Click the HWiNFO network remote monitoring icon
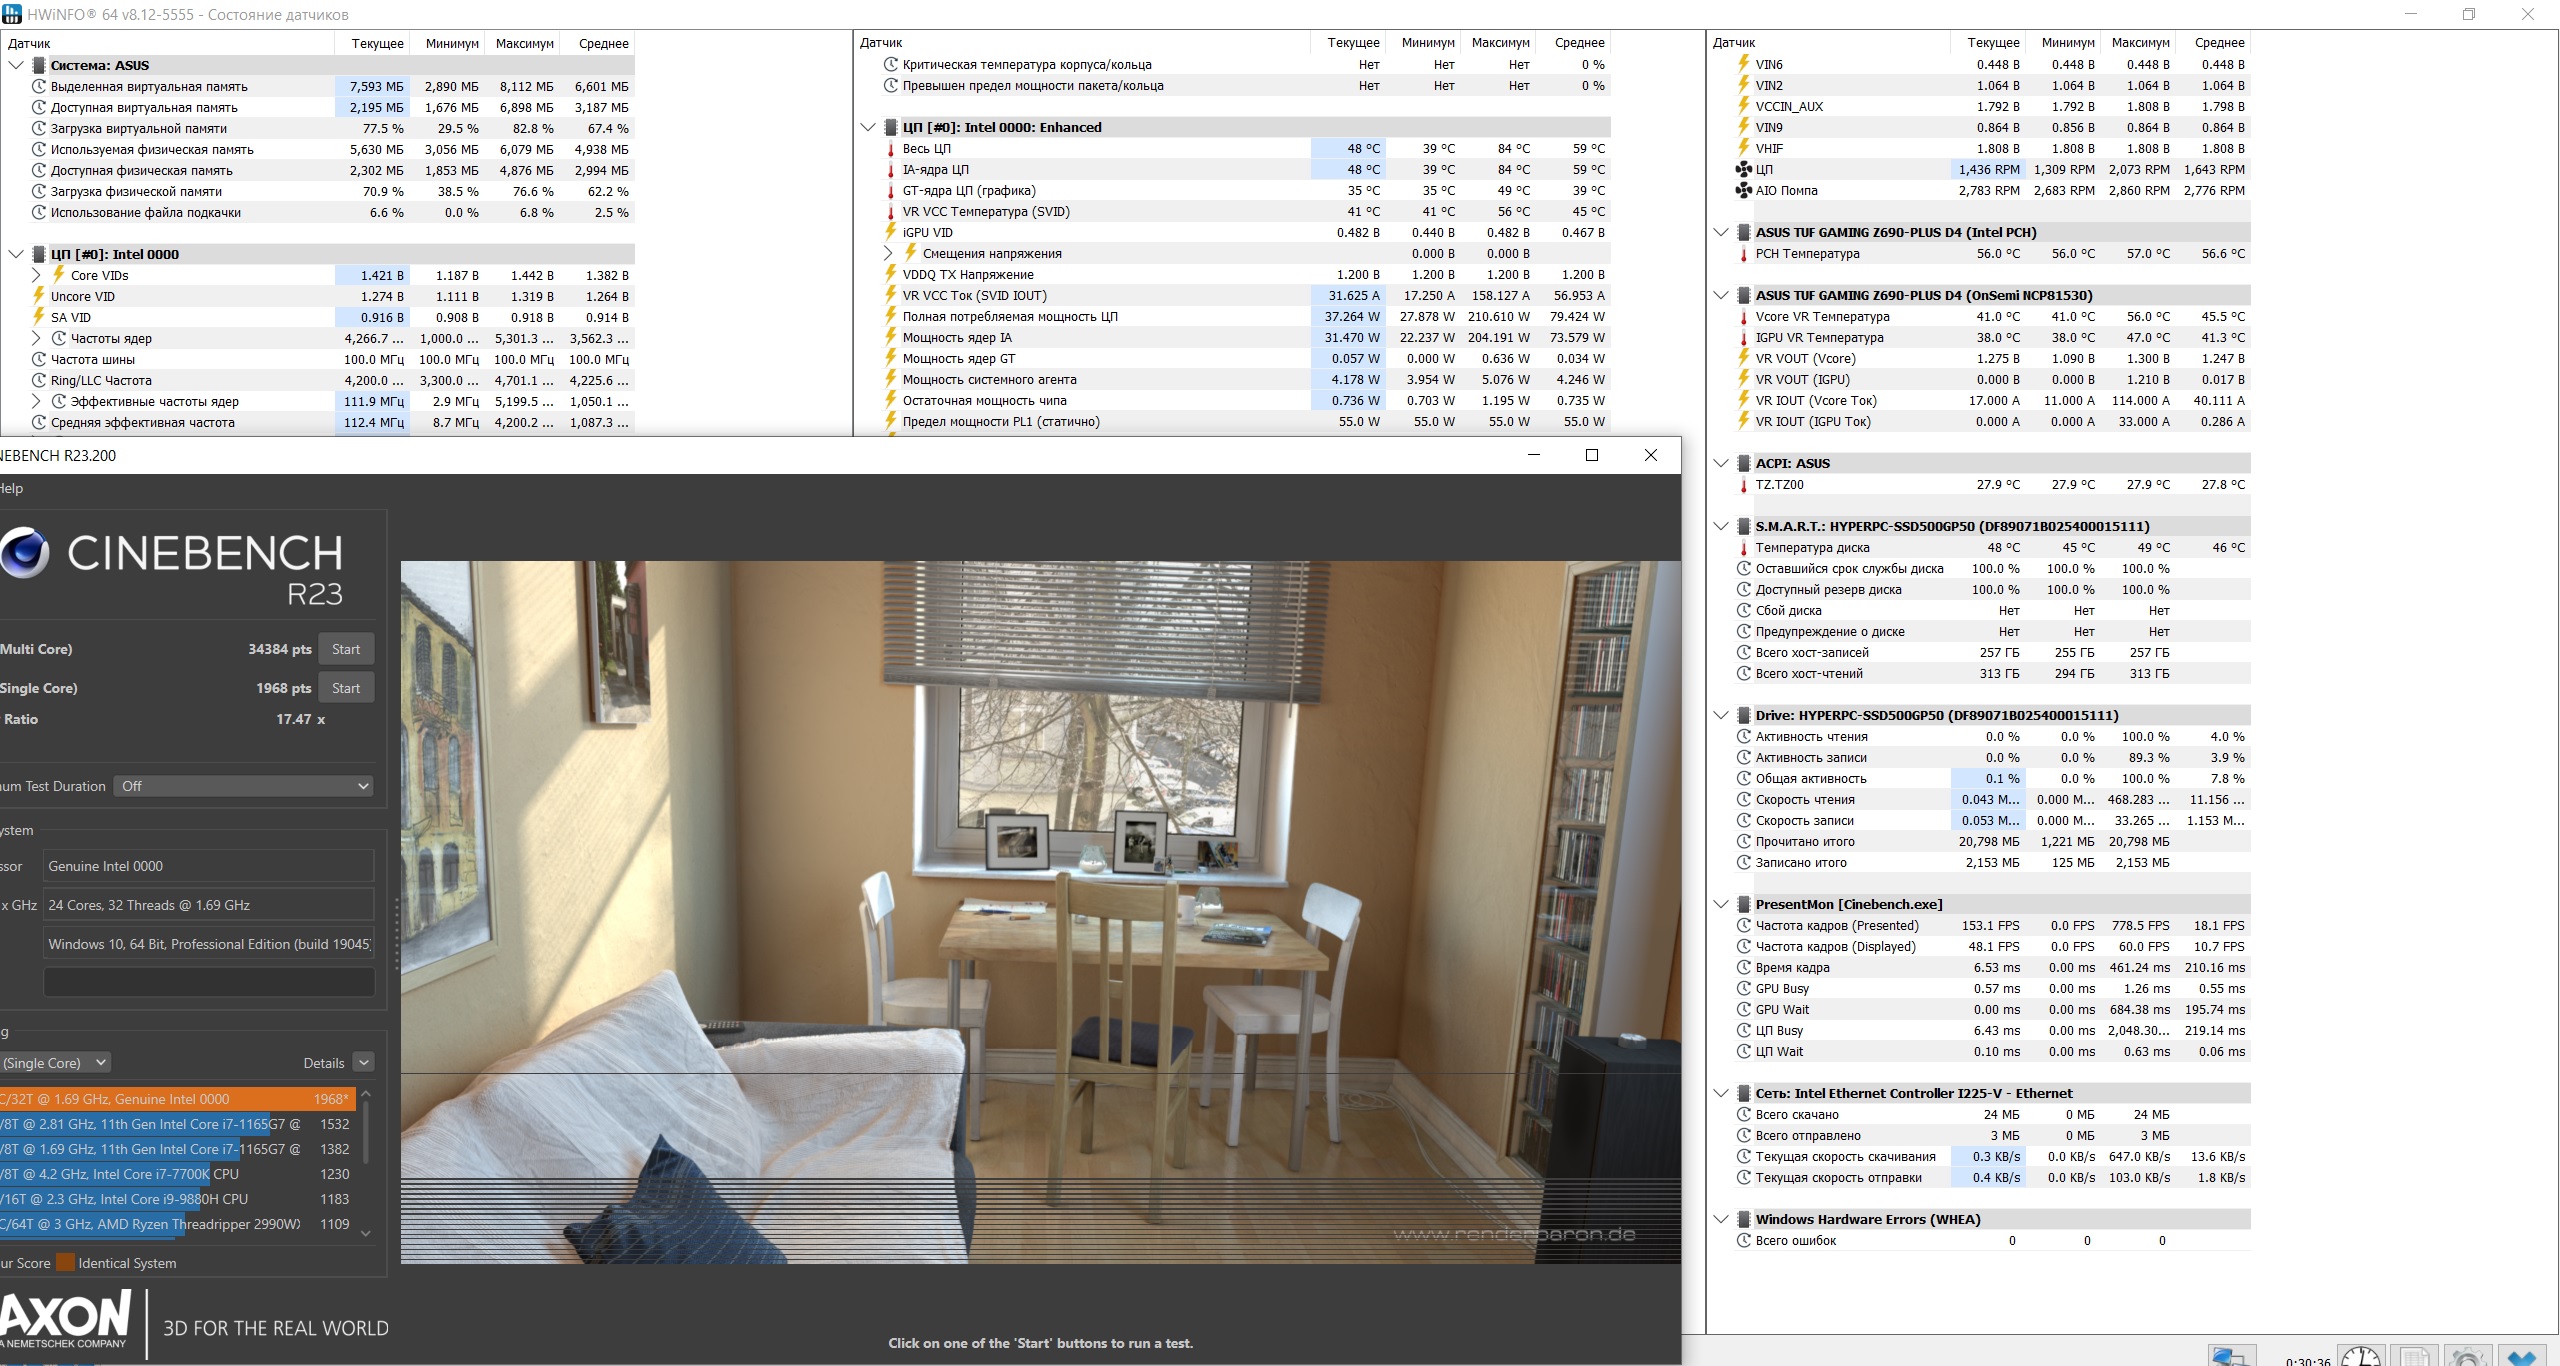 [2231, 1357]
